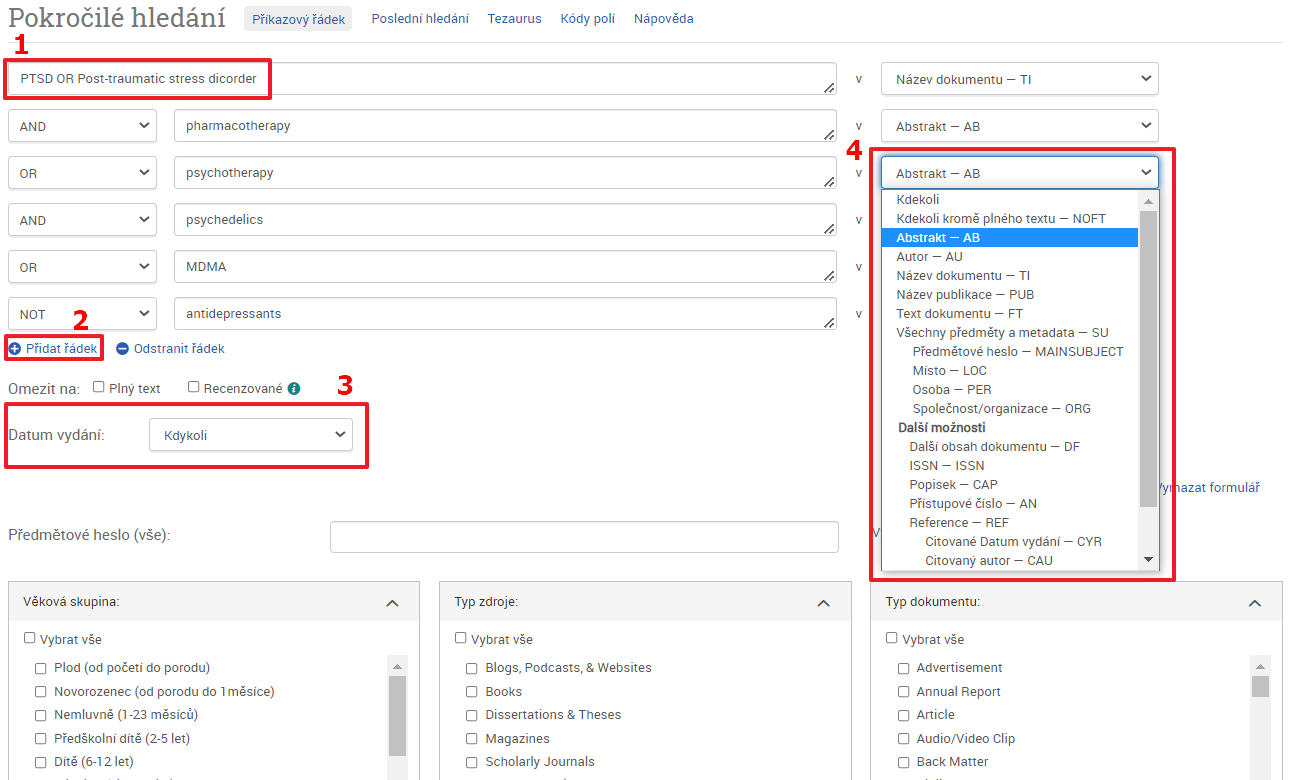Check Blogs, Podcasts, & Websites source type
This screenshot has height=780, width=1289.
[472, 668]
